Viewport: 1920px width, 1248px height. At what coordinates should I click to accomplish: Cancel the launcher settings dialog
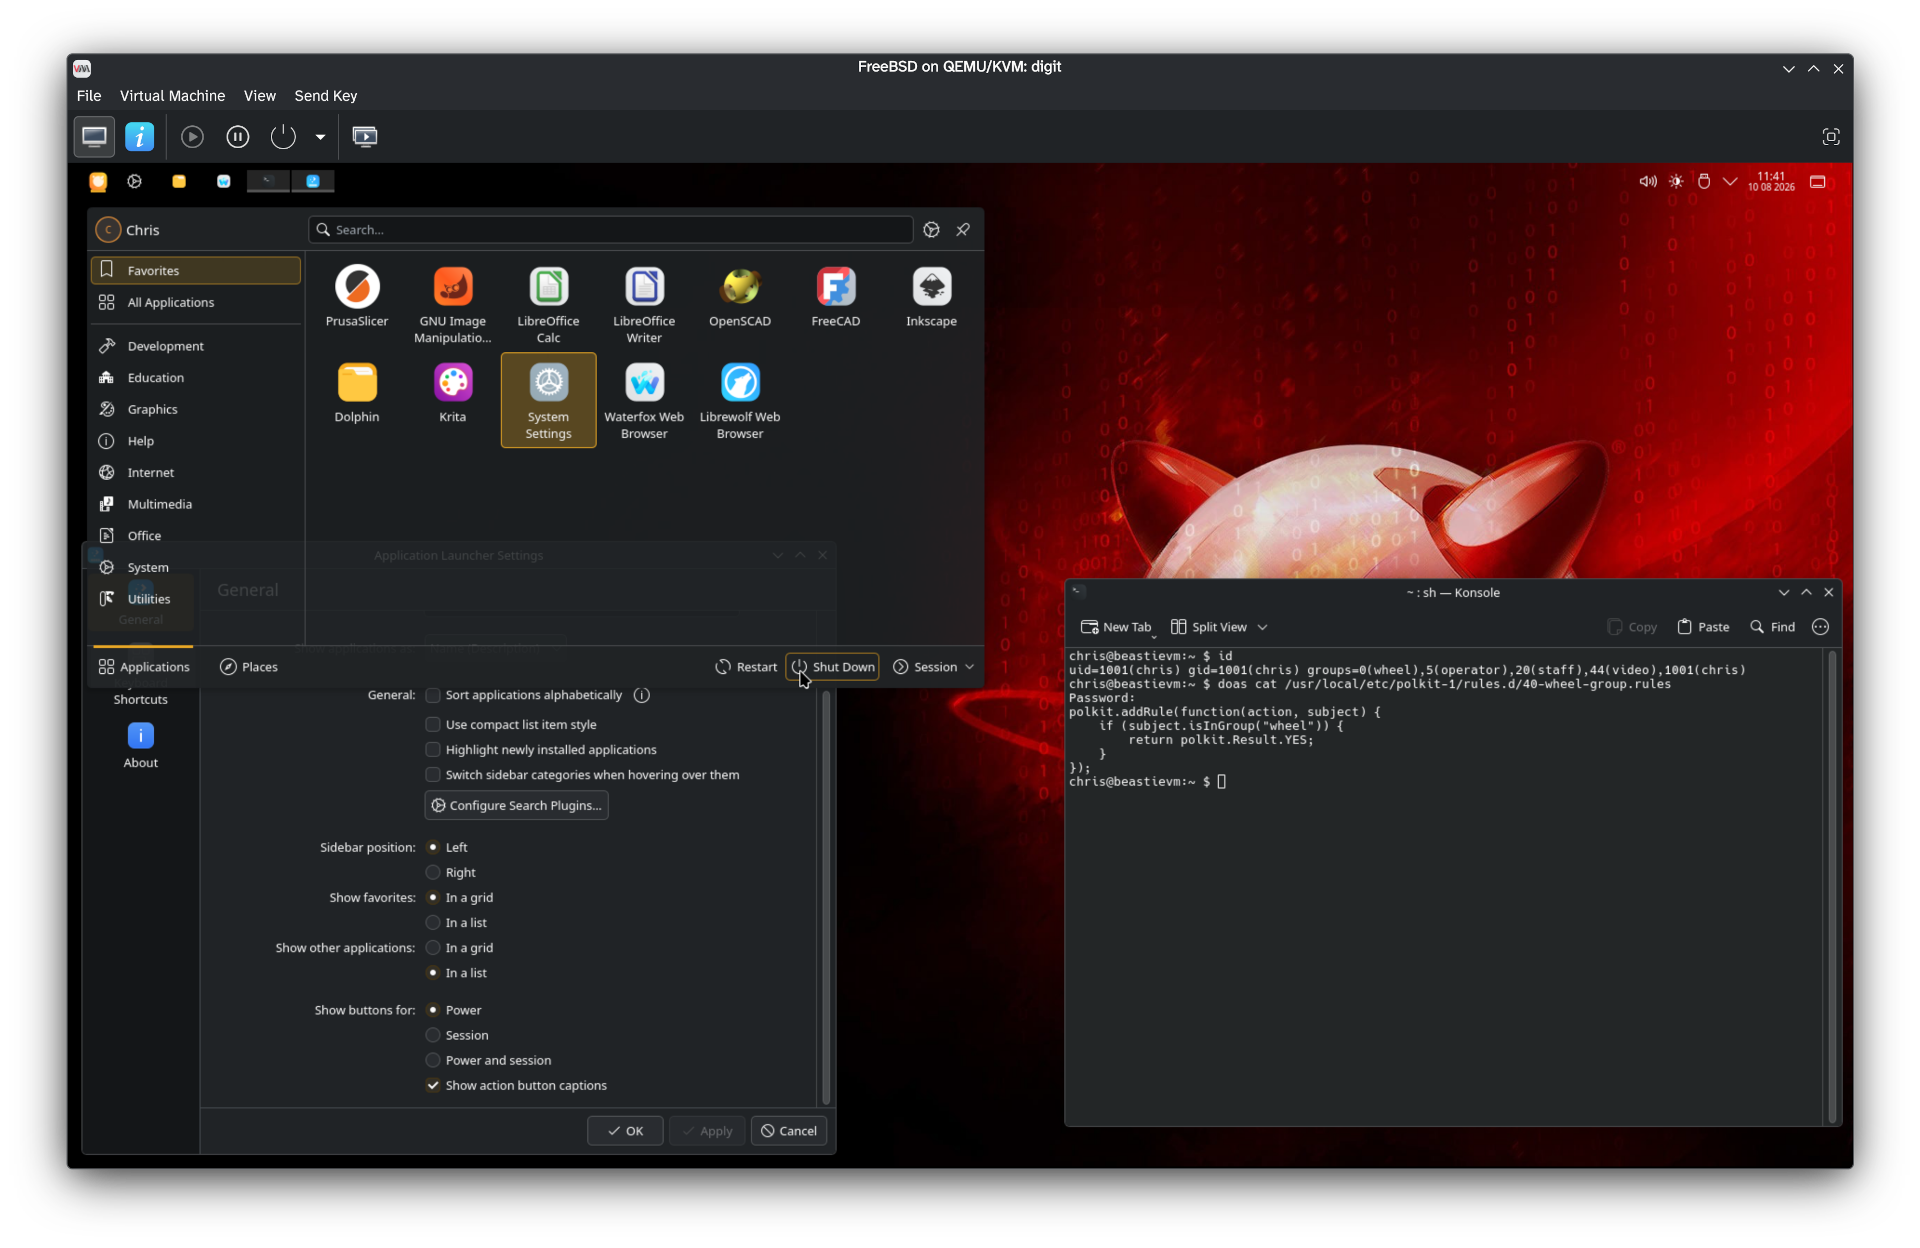pyautogui.click(x=788, y=1131)
